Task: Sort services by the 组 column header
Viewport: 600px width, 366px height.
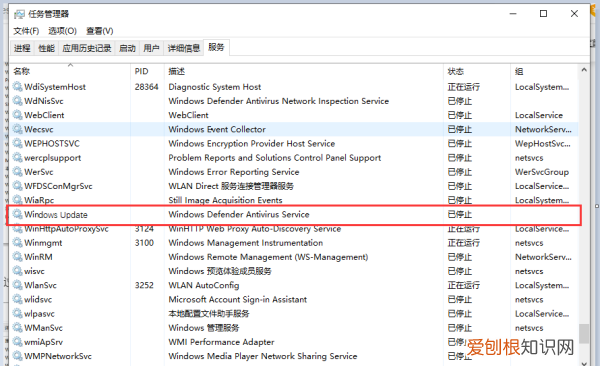Action: click(544, 71)
